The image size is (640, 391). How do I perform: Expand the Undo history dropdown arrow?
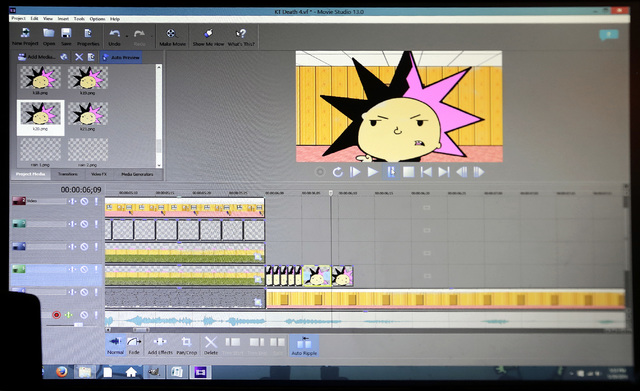(x=127, y=37)
